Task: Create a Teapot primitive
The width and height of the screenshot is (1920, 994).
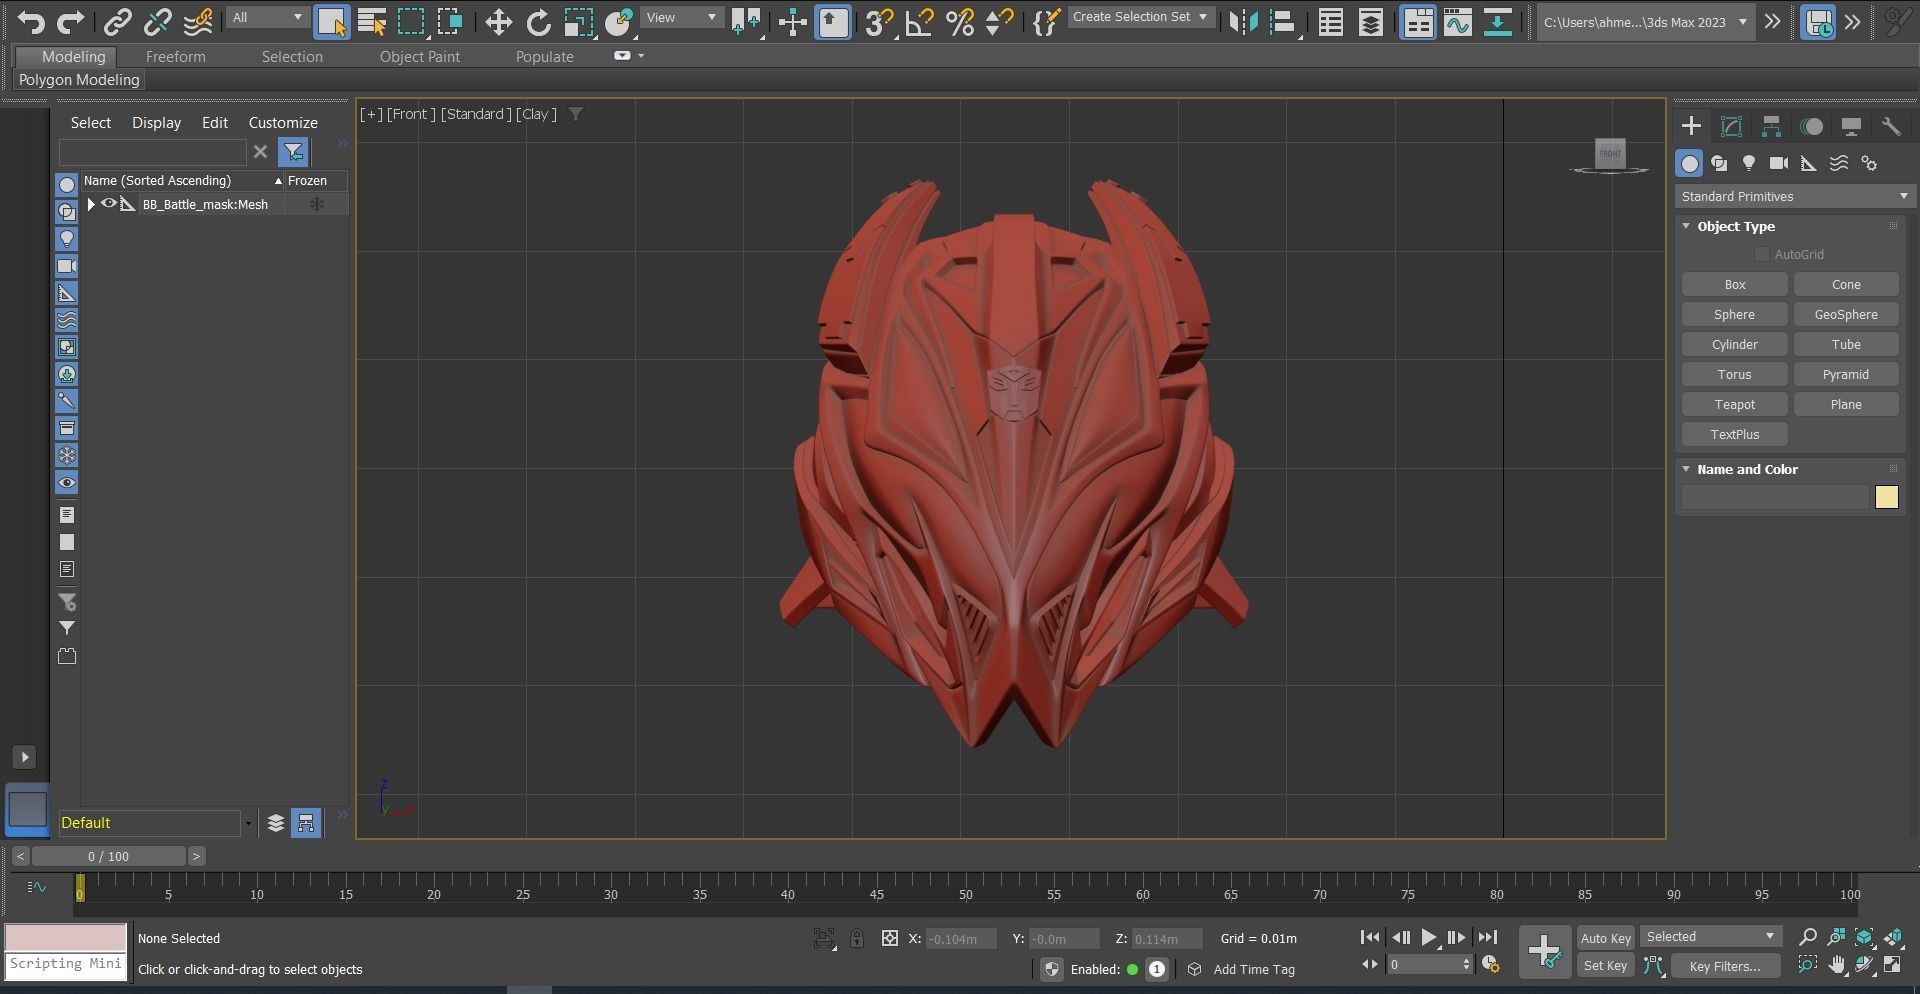Action: (1734, 405)
